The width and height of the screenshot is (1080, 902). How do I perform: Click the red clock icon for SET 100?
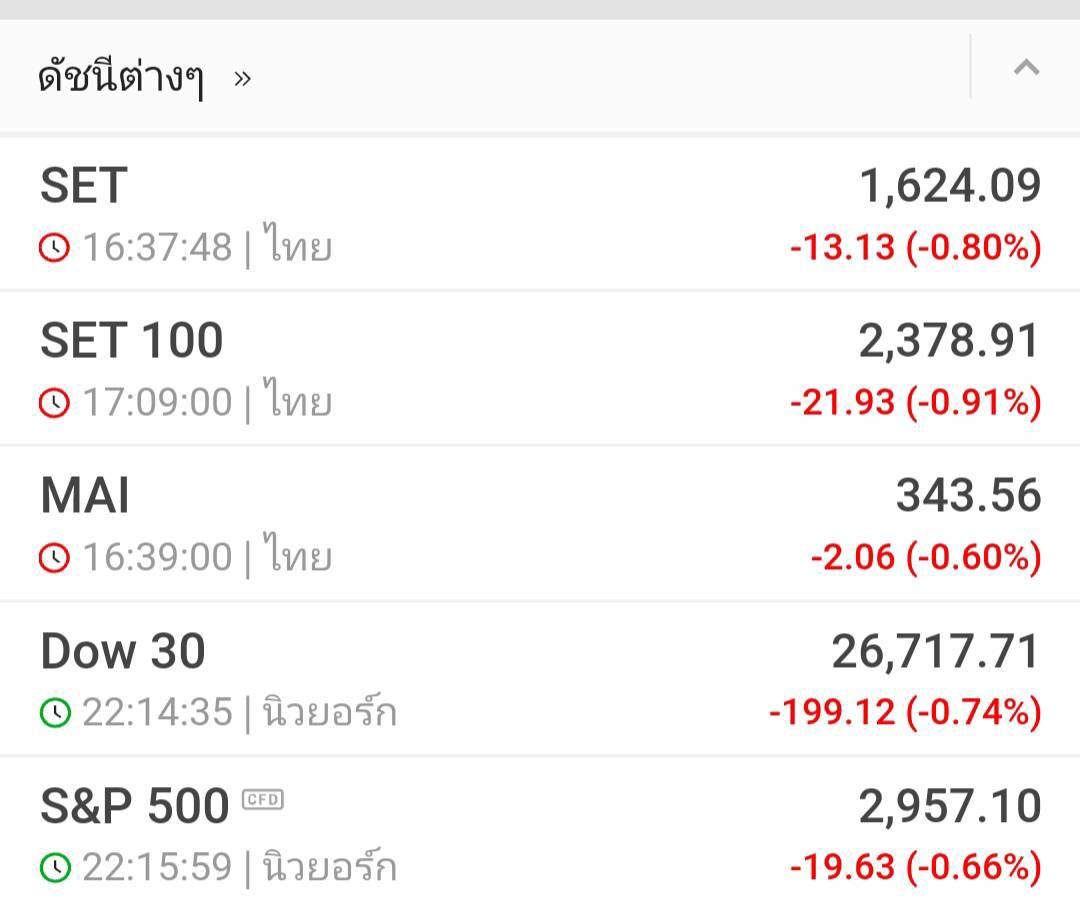(x=55, y=402)
